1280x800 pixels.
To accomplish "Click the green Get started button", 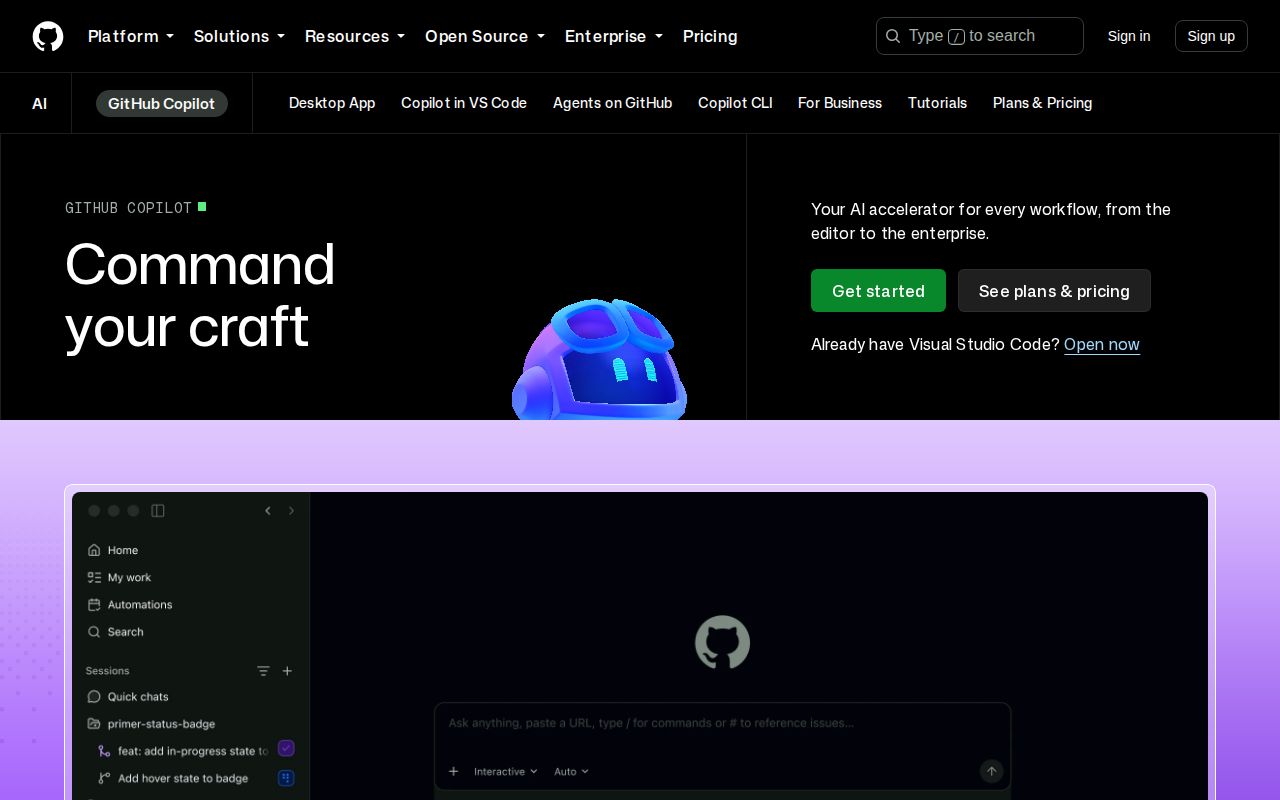I will coord(878,291).
